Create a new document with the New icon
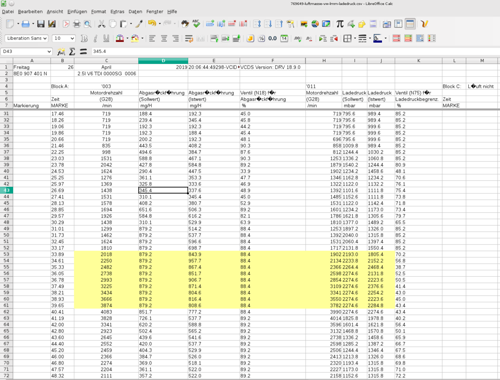The height and width of the screenshot is (380, 500). (10, 24)
